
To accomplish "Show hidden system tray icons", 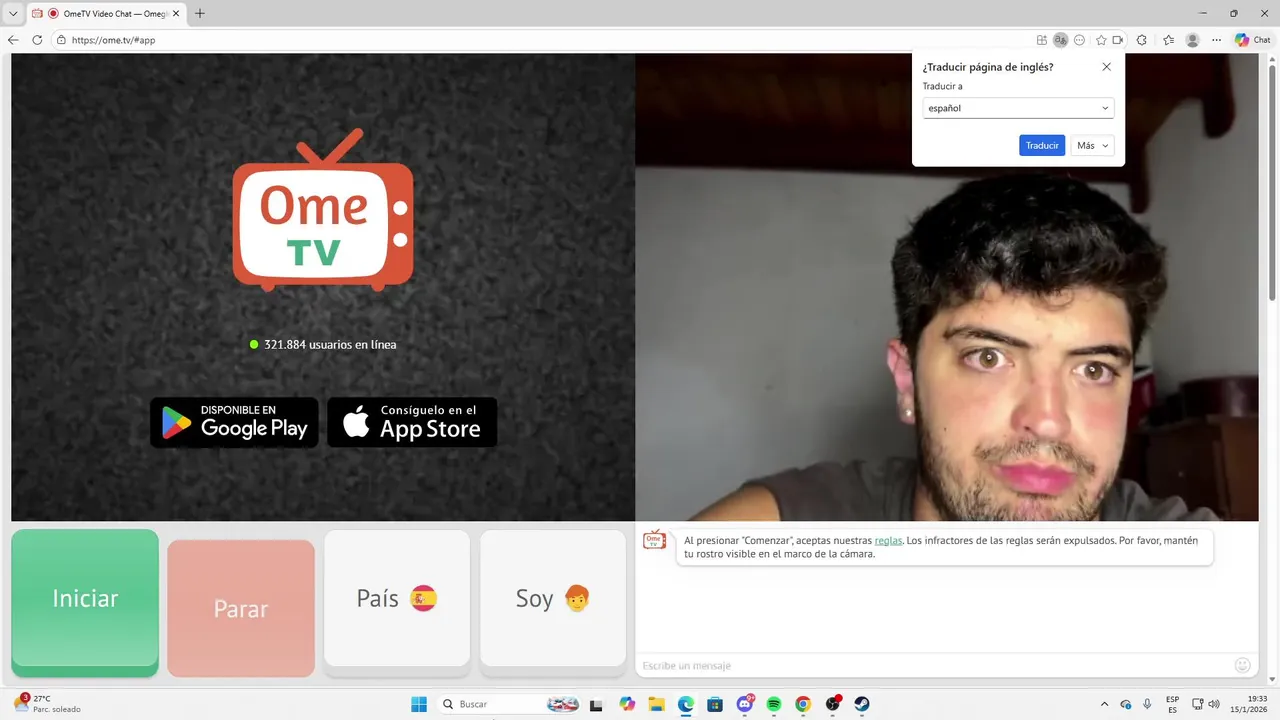I will pos(1104,704).
